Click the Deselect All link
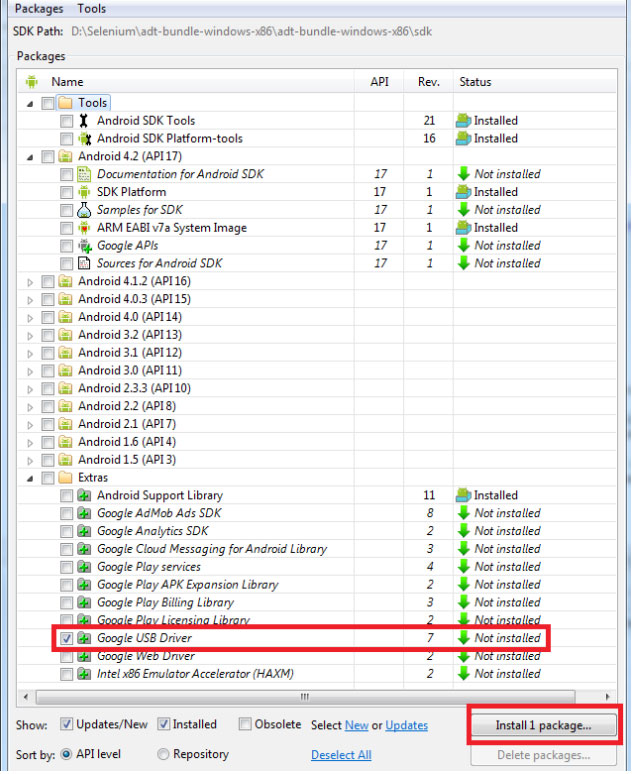 [341, 755]
